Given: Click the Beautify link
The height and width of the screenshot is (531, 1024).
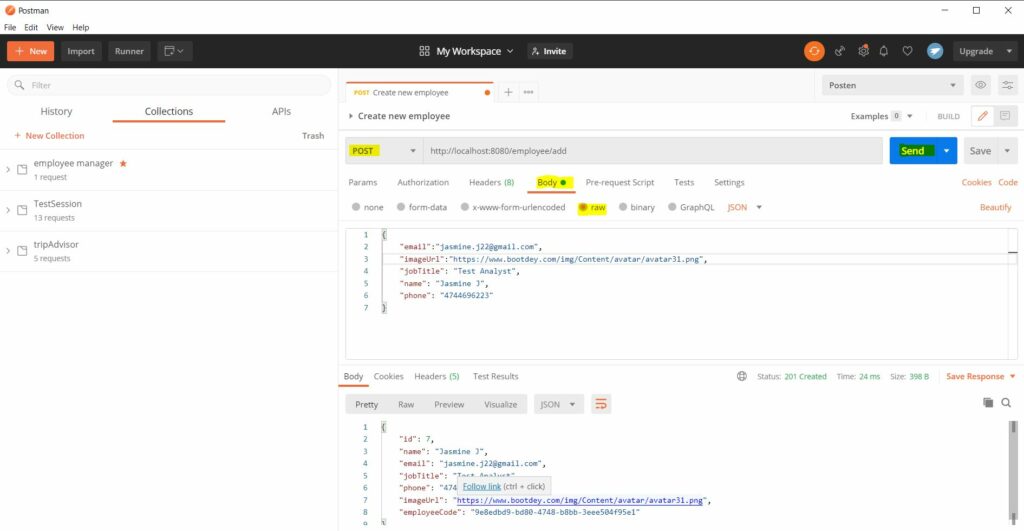Looking at the screenshot, I should 995,207.
